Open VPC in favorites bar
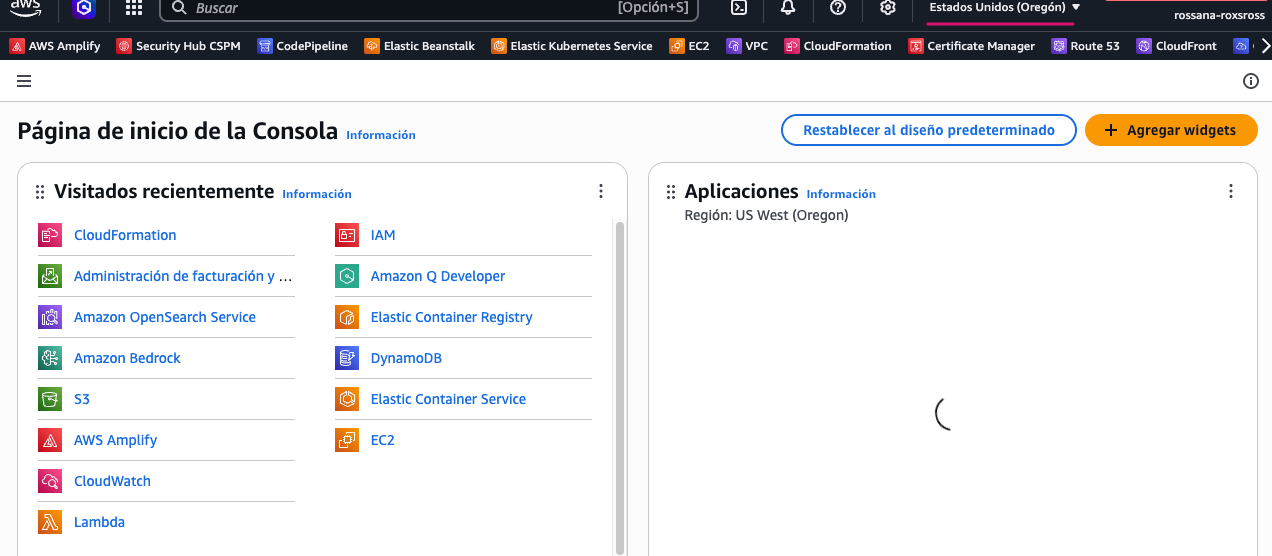Screen dimensions: 1272x556 click(x=747, y=46)
